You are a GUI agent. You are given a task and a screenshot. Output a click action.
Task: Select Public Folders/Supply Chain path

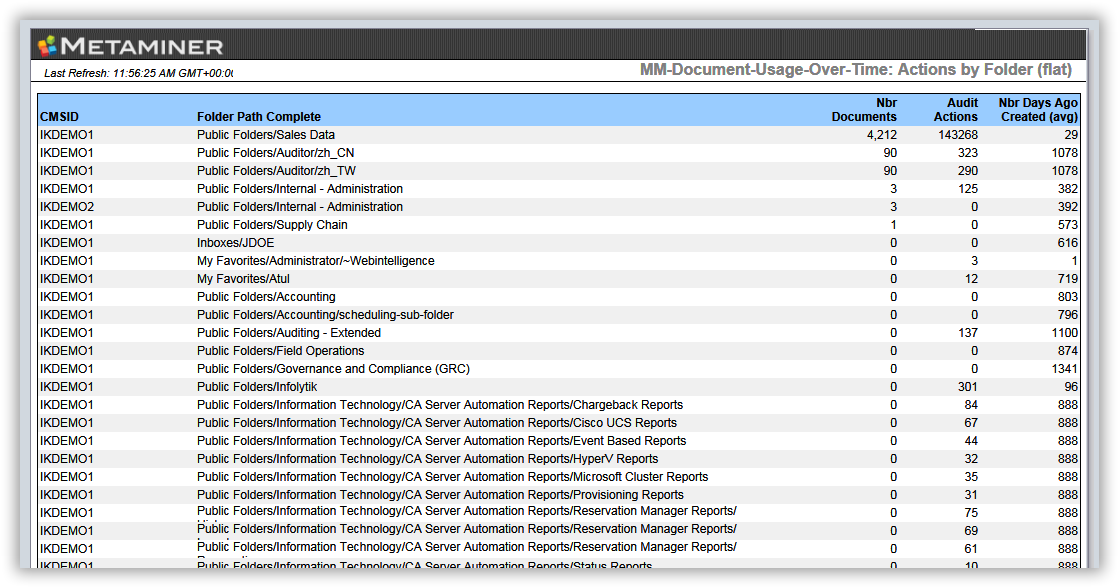[x=272, y=225]
